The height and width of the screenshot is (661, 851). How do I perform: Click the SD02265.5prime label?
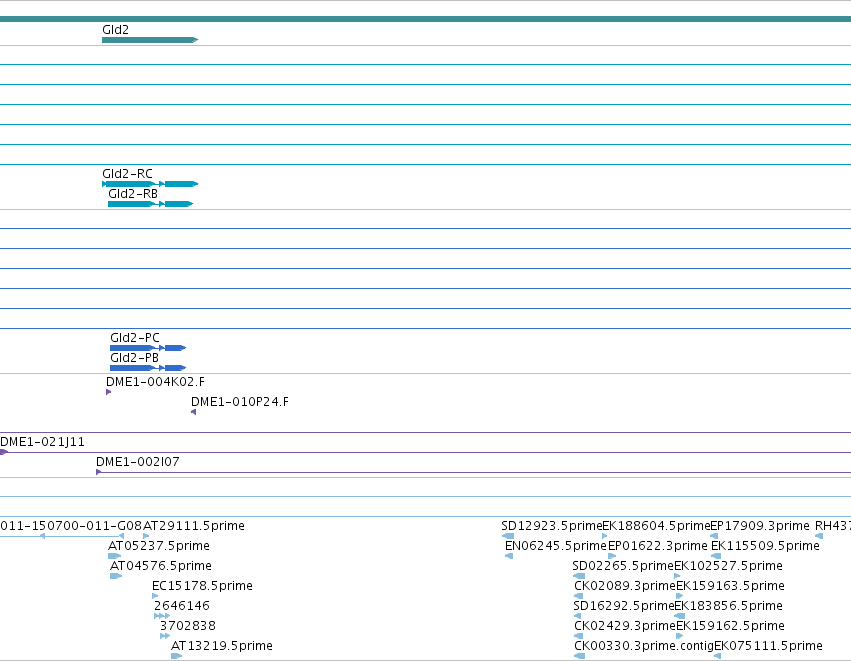[623, 565]
